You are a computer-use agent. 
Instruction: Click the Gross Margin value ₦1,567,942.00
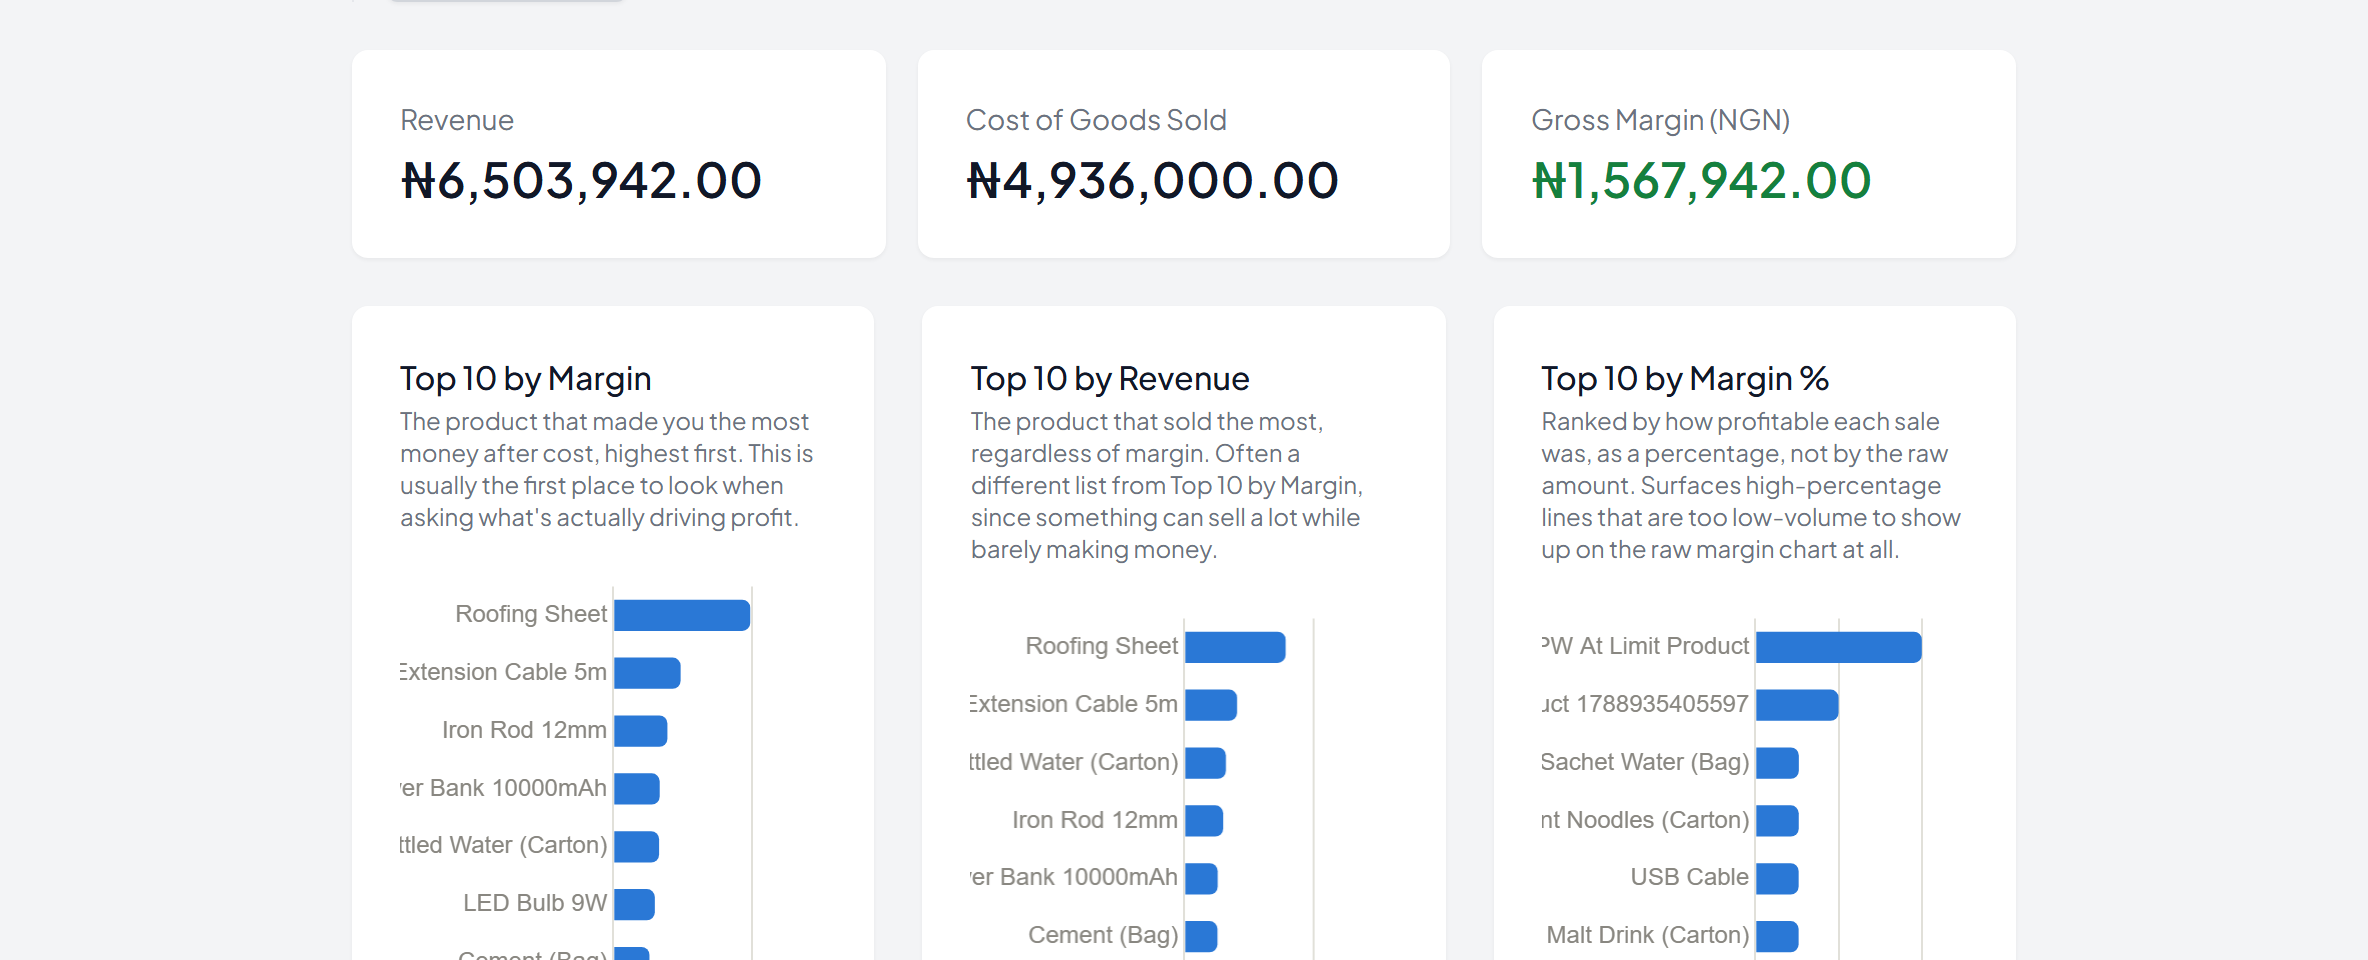click(x=1701, y=181)
